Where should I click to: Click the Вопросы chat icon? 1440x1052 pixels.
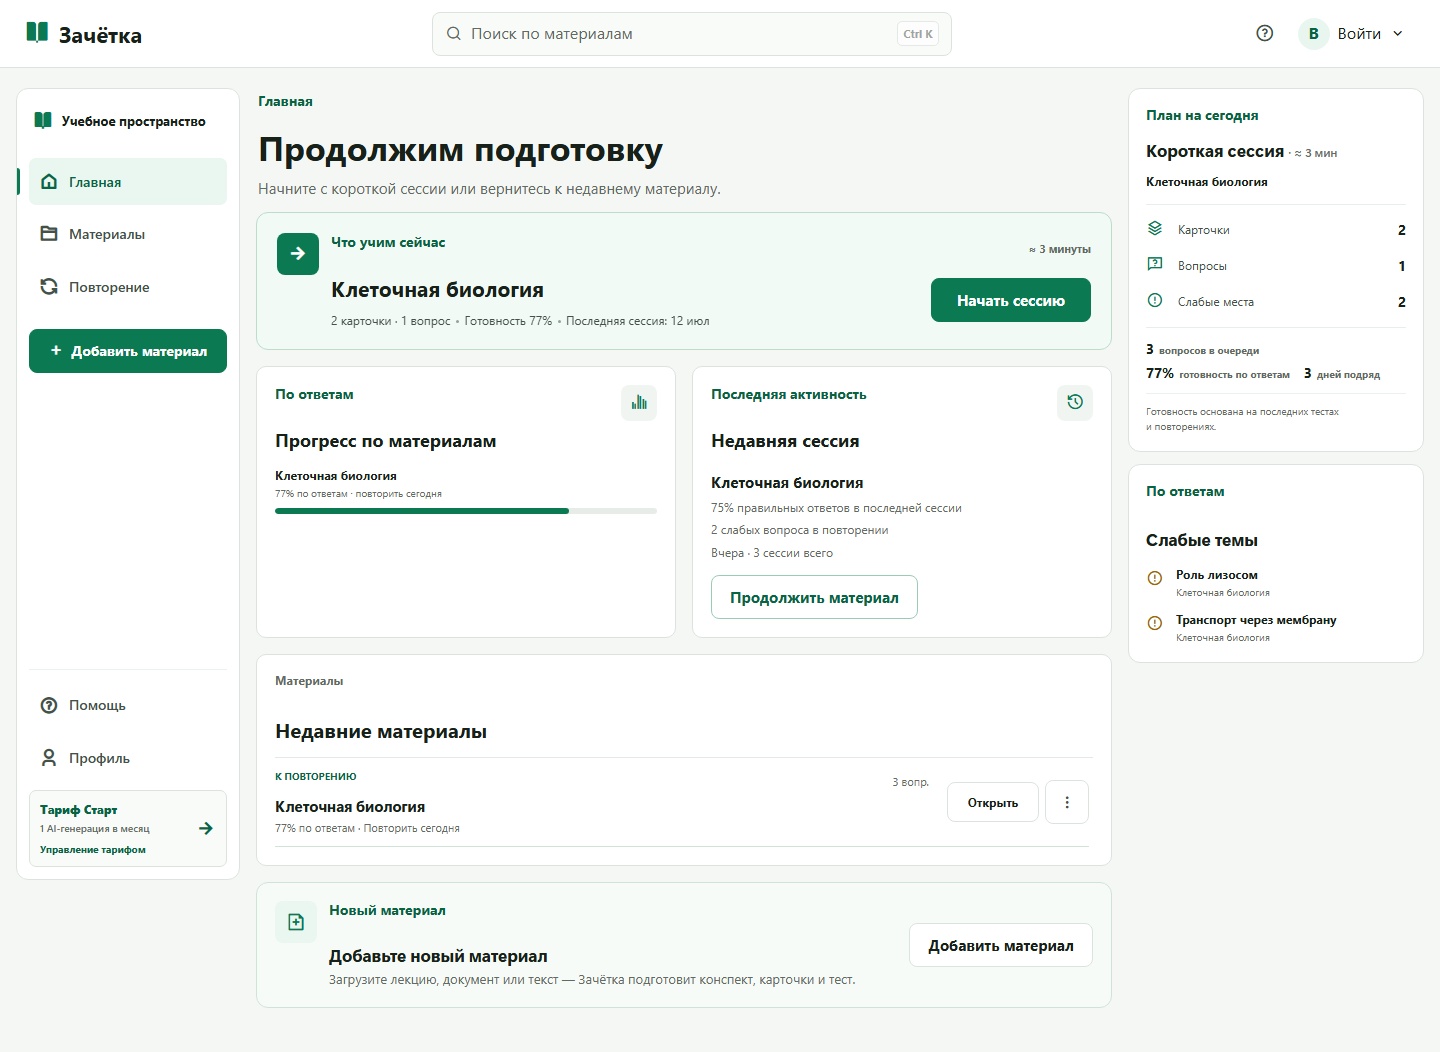1155,265
